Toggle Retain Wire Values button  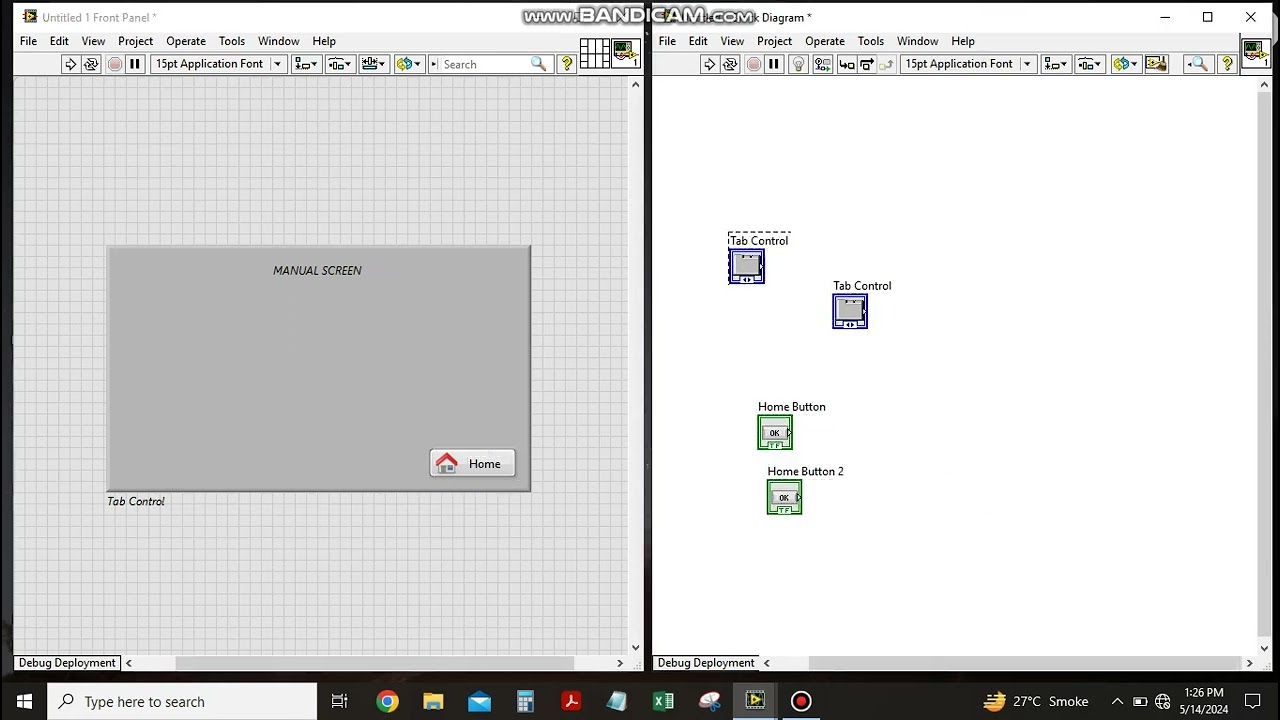click(822, 64)
